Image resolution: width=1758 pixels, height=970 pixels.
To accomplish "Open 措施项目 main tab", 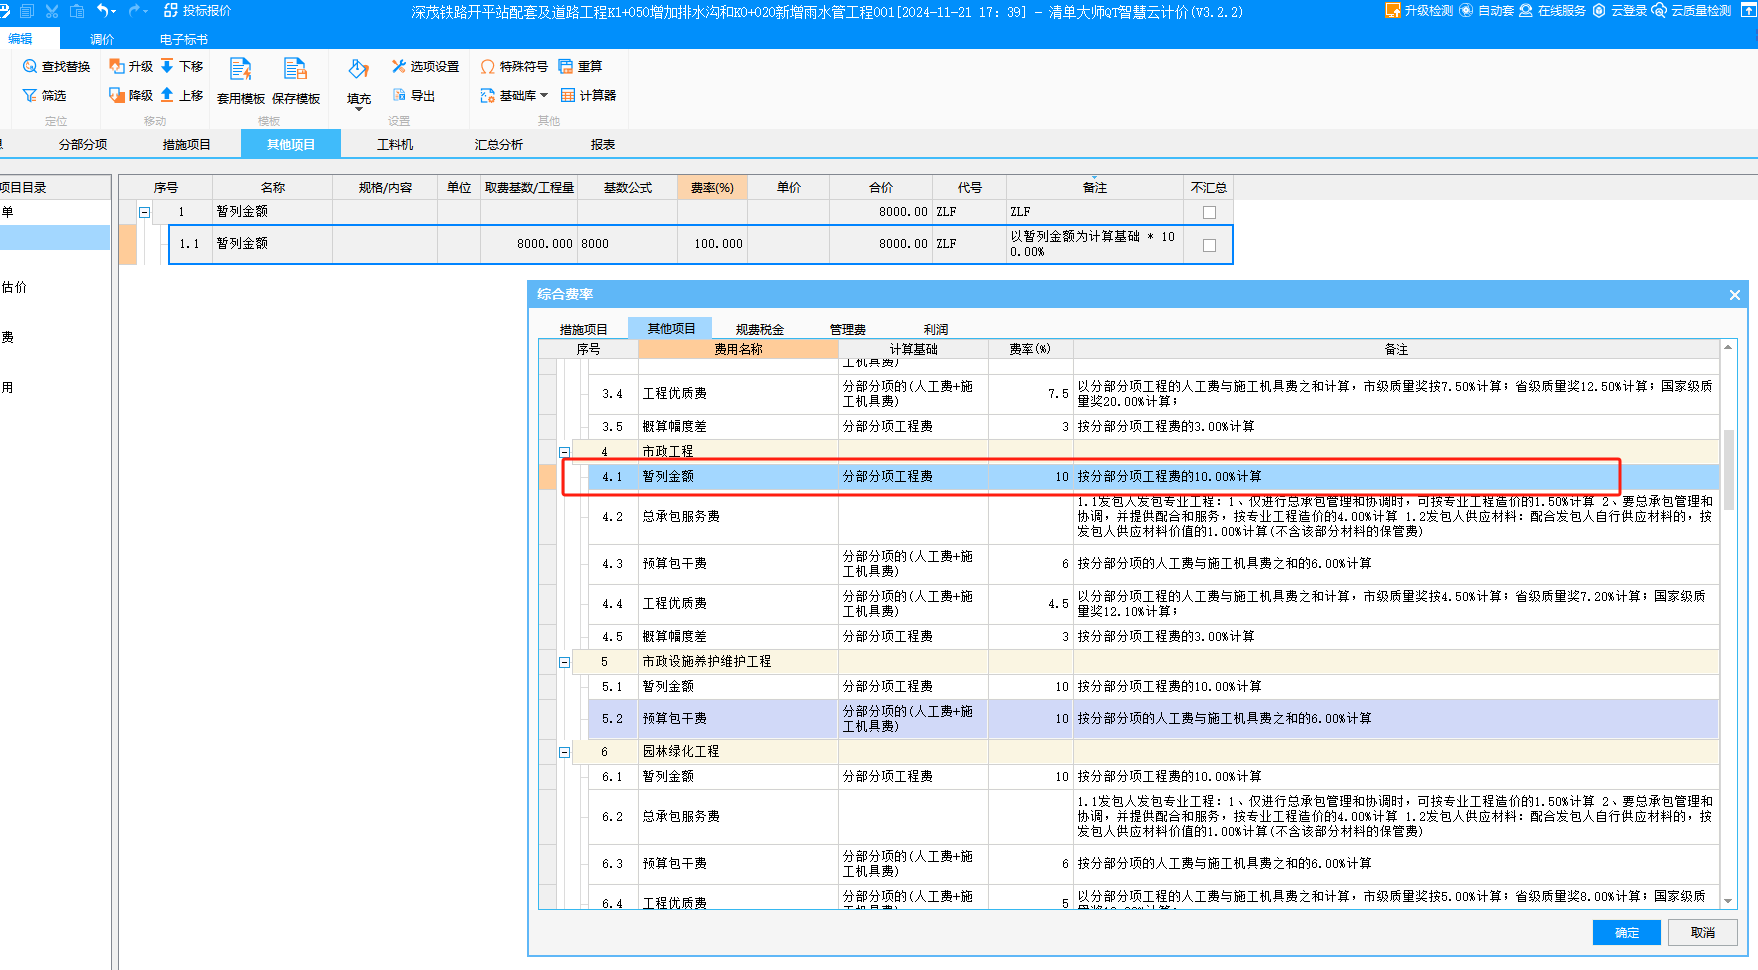I will 187,144.
